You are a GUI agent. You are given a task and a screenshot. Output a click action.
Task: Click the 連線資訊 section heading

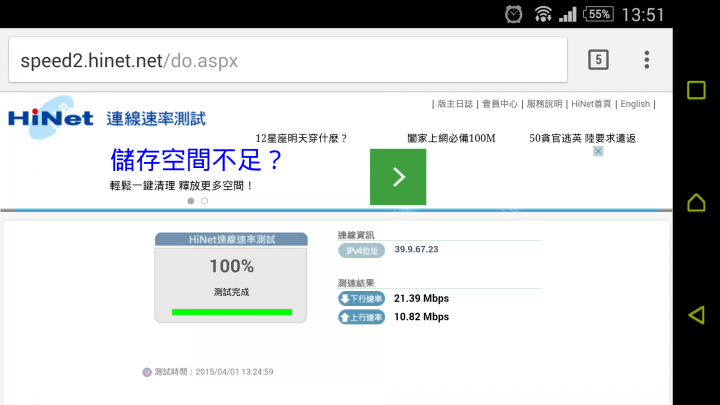356,235
